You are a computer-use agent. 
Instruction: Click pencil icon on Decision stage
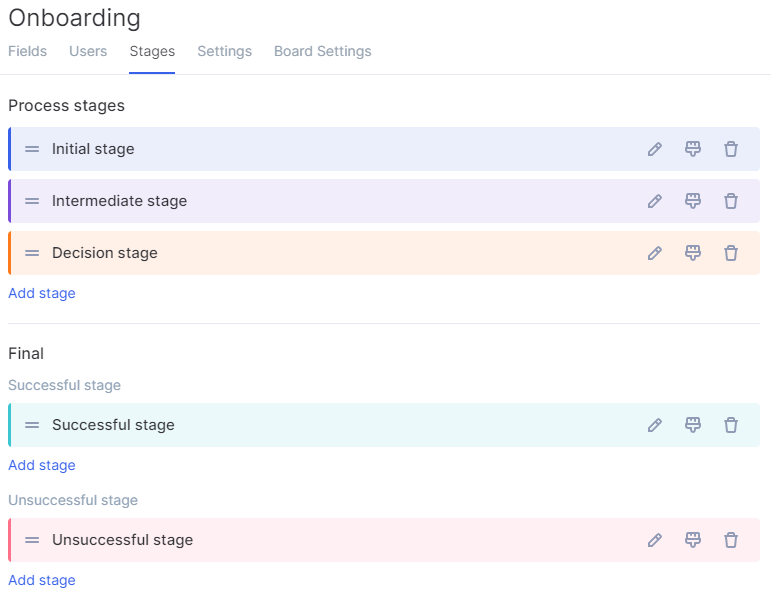click(654, 253)
